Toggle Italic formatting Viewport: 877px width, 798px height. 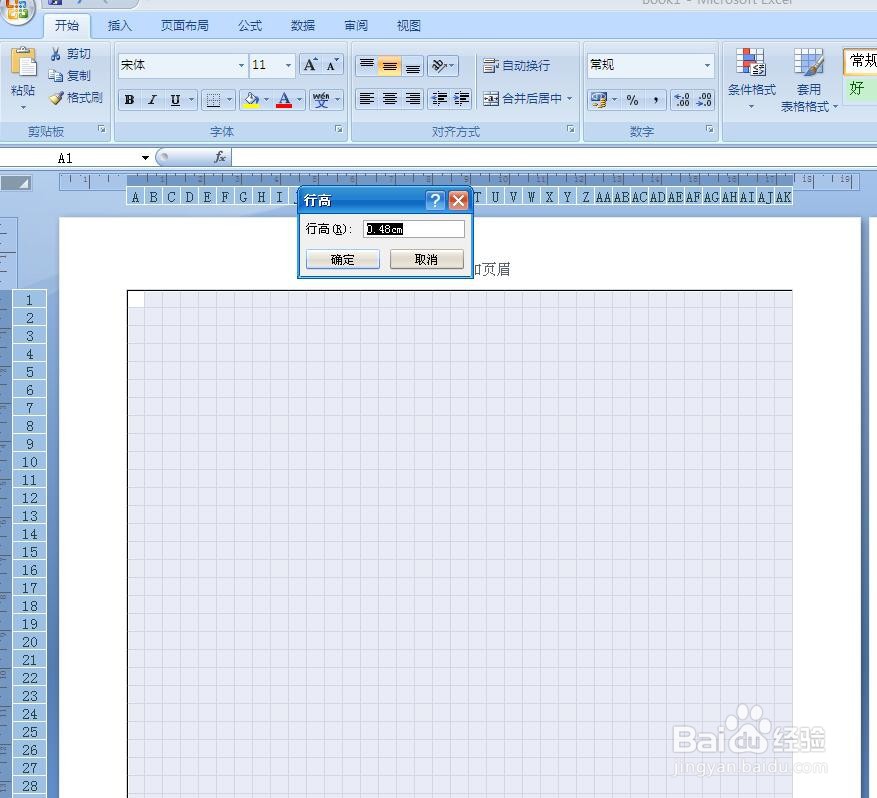(152, 100)
